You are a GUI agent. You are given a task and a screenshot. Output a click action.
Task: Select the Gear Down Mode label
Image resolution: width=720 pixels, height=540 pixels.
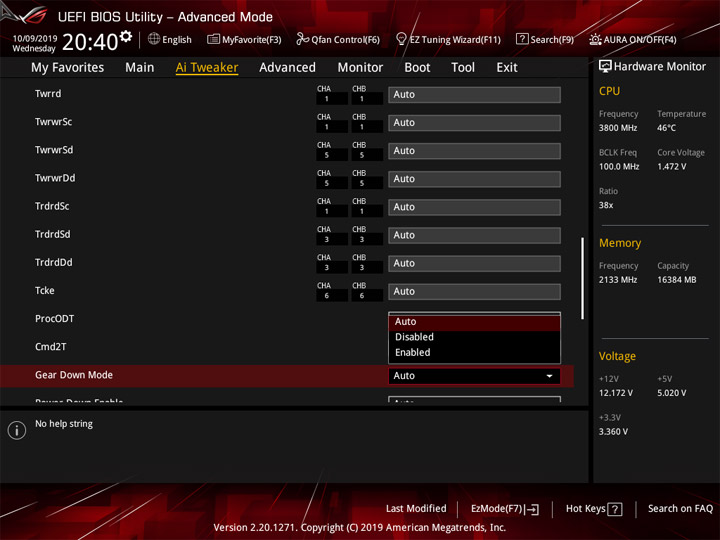coord(74,375)
